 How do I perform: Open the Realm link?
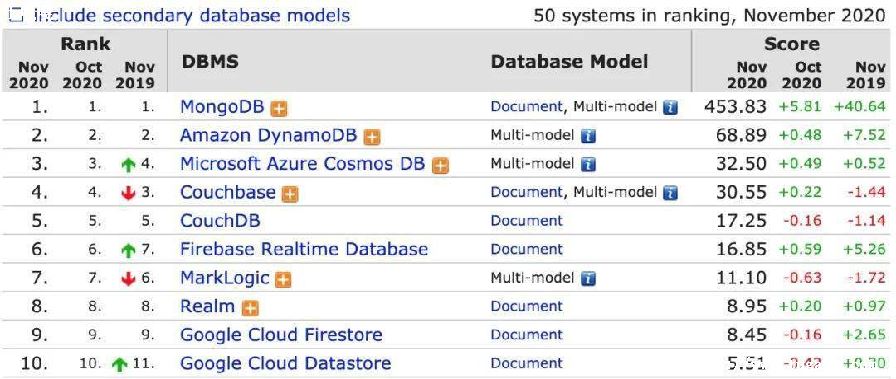(207, 306)
